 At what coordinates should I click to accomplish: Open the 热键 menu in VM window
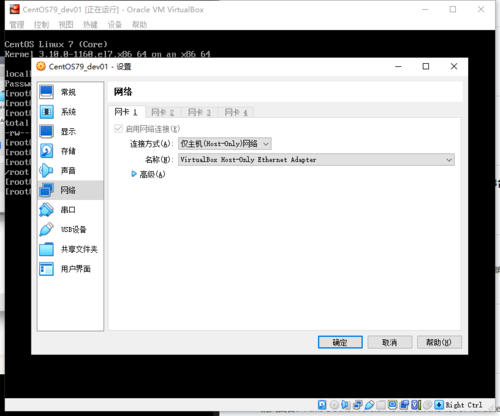point(90,24)
